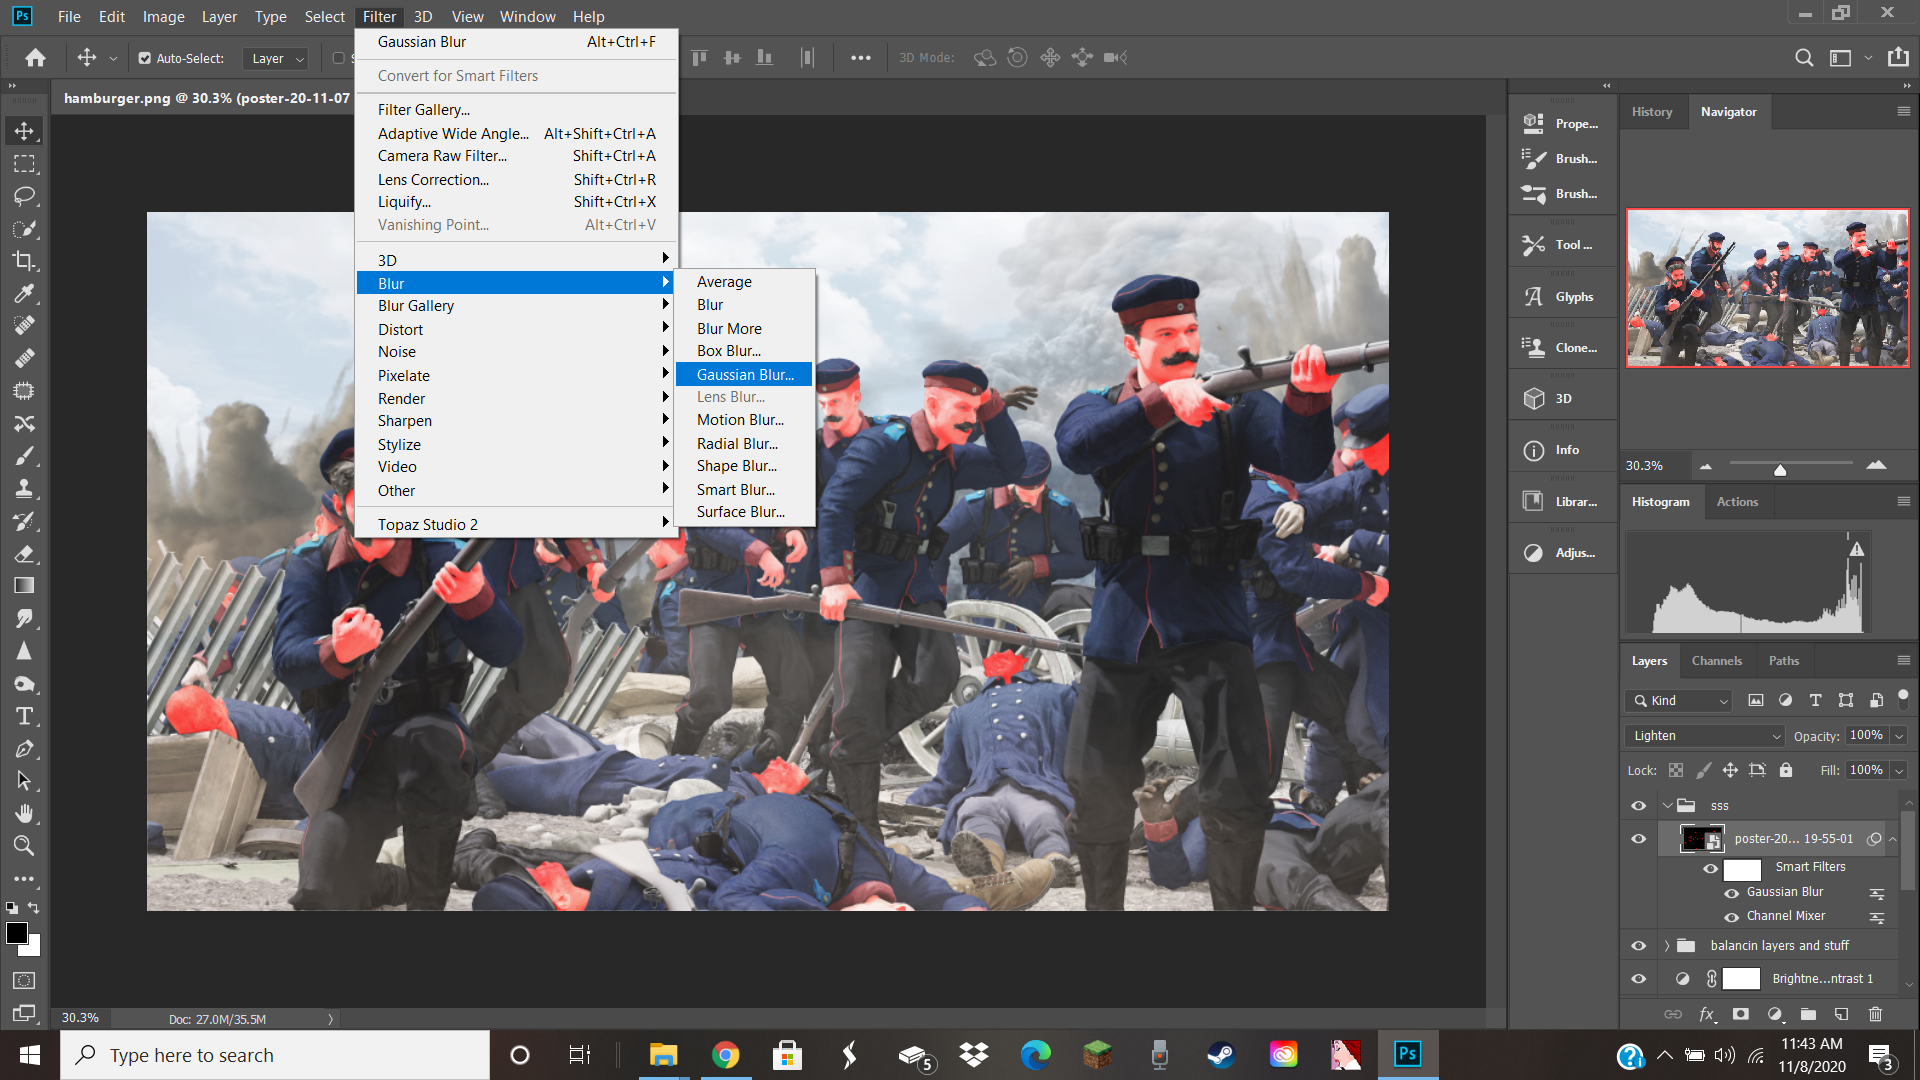Switch to the Channels tab
The height and width of the screenshot is (1080, 1920).
click(1716, 661)
